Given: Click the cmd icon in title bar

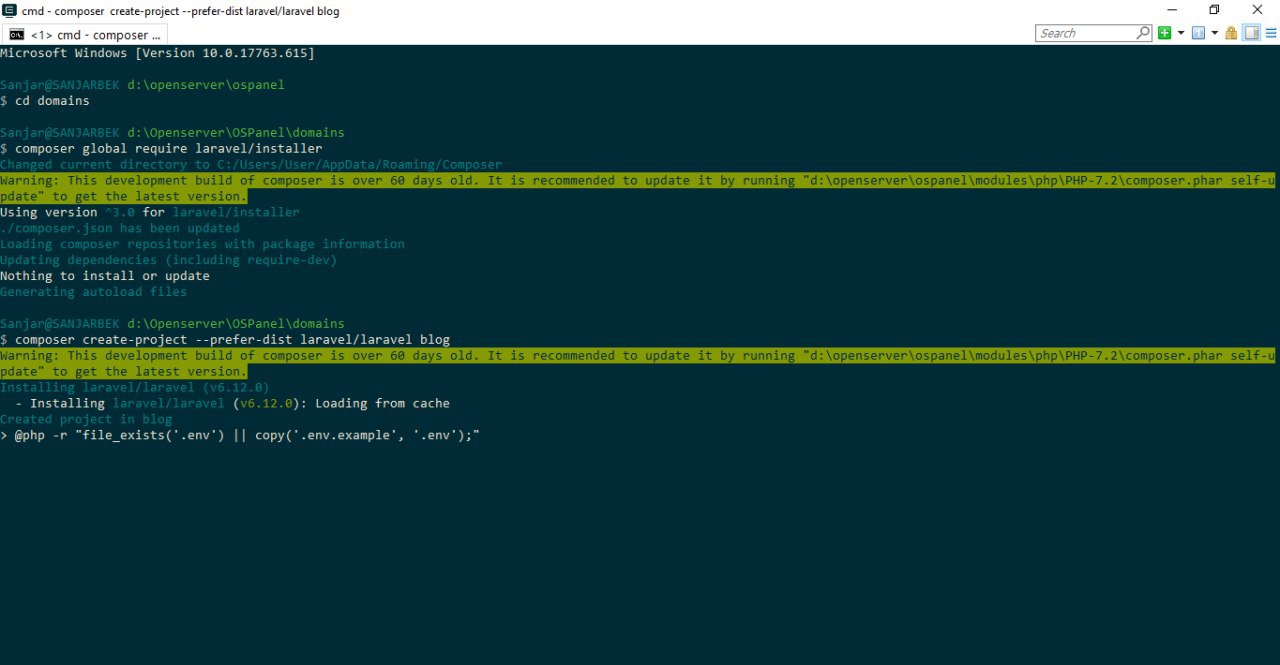Looking at the screenshot, I should tap(10, 10).
